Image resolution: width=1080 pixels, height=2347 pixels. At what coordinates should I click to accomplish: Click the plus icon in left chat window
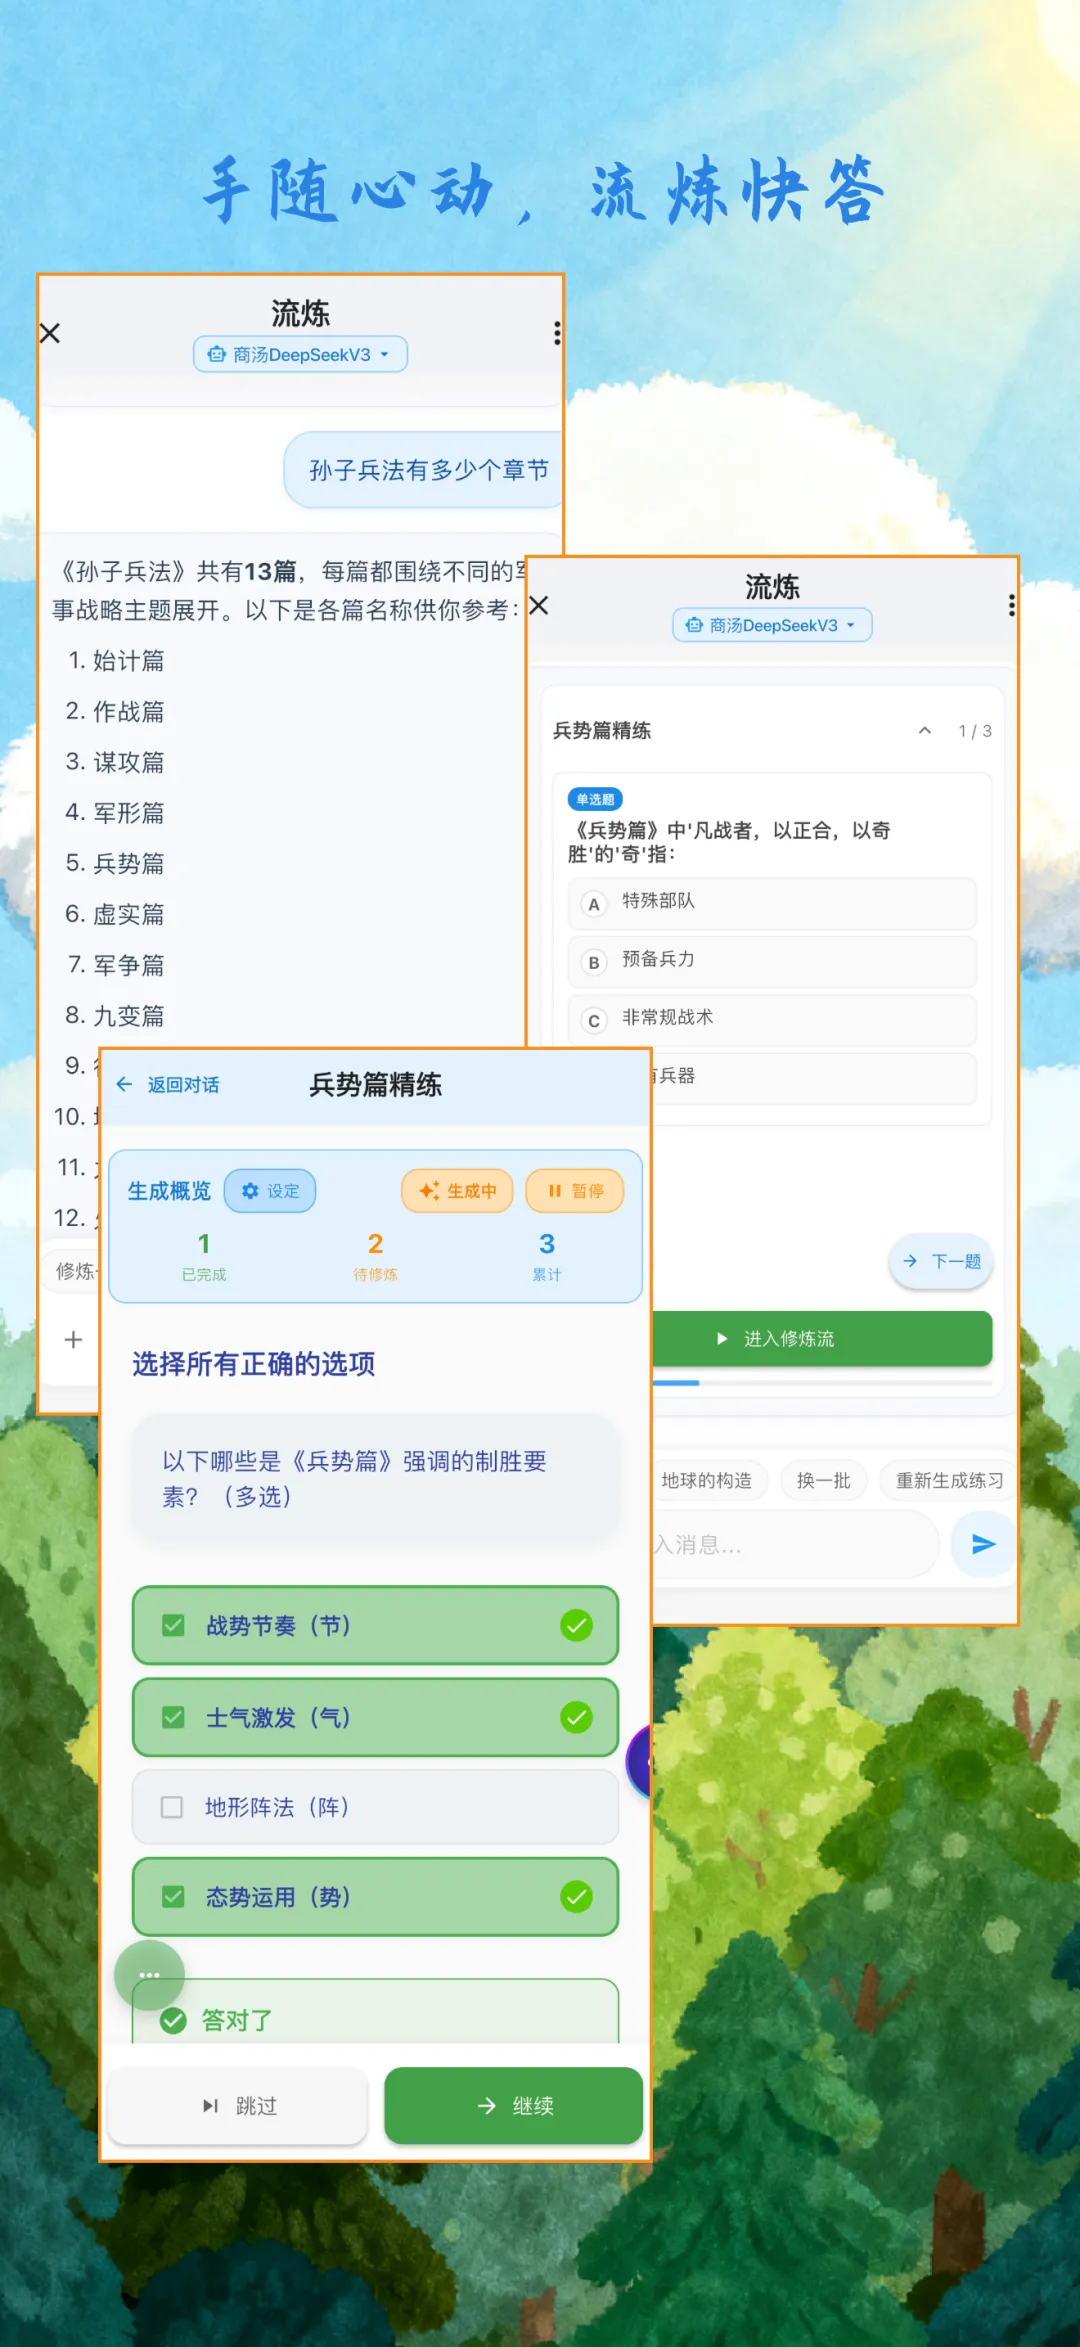(73, 1340)
